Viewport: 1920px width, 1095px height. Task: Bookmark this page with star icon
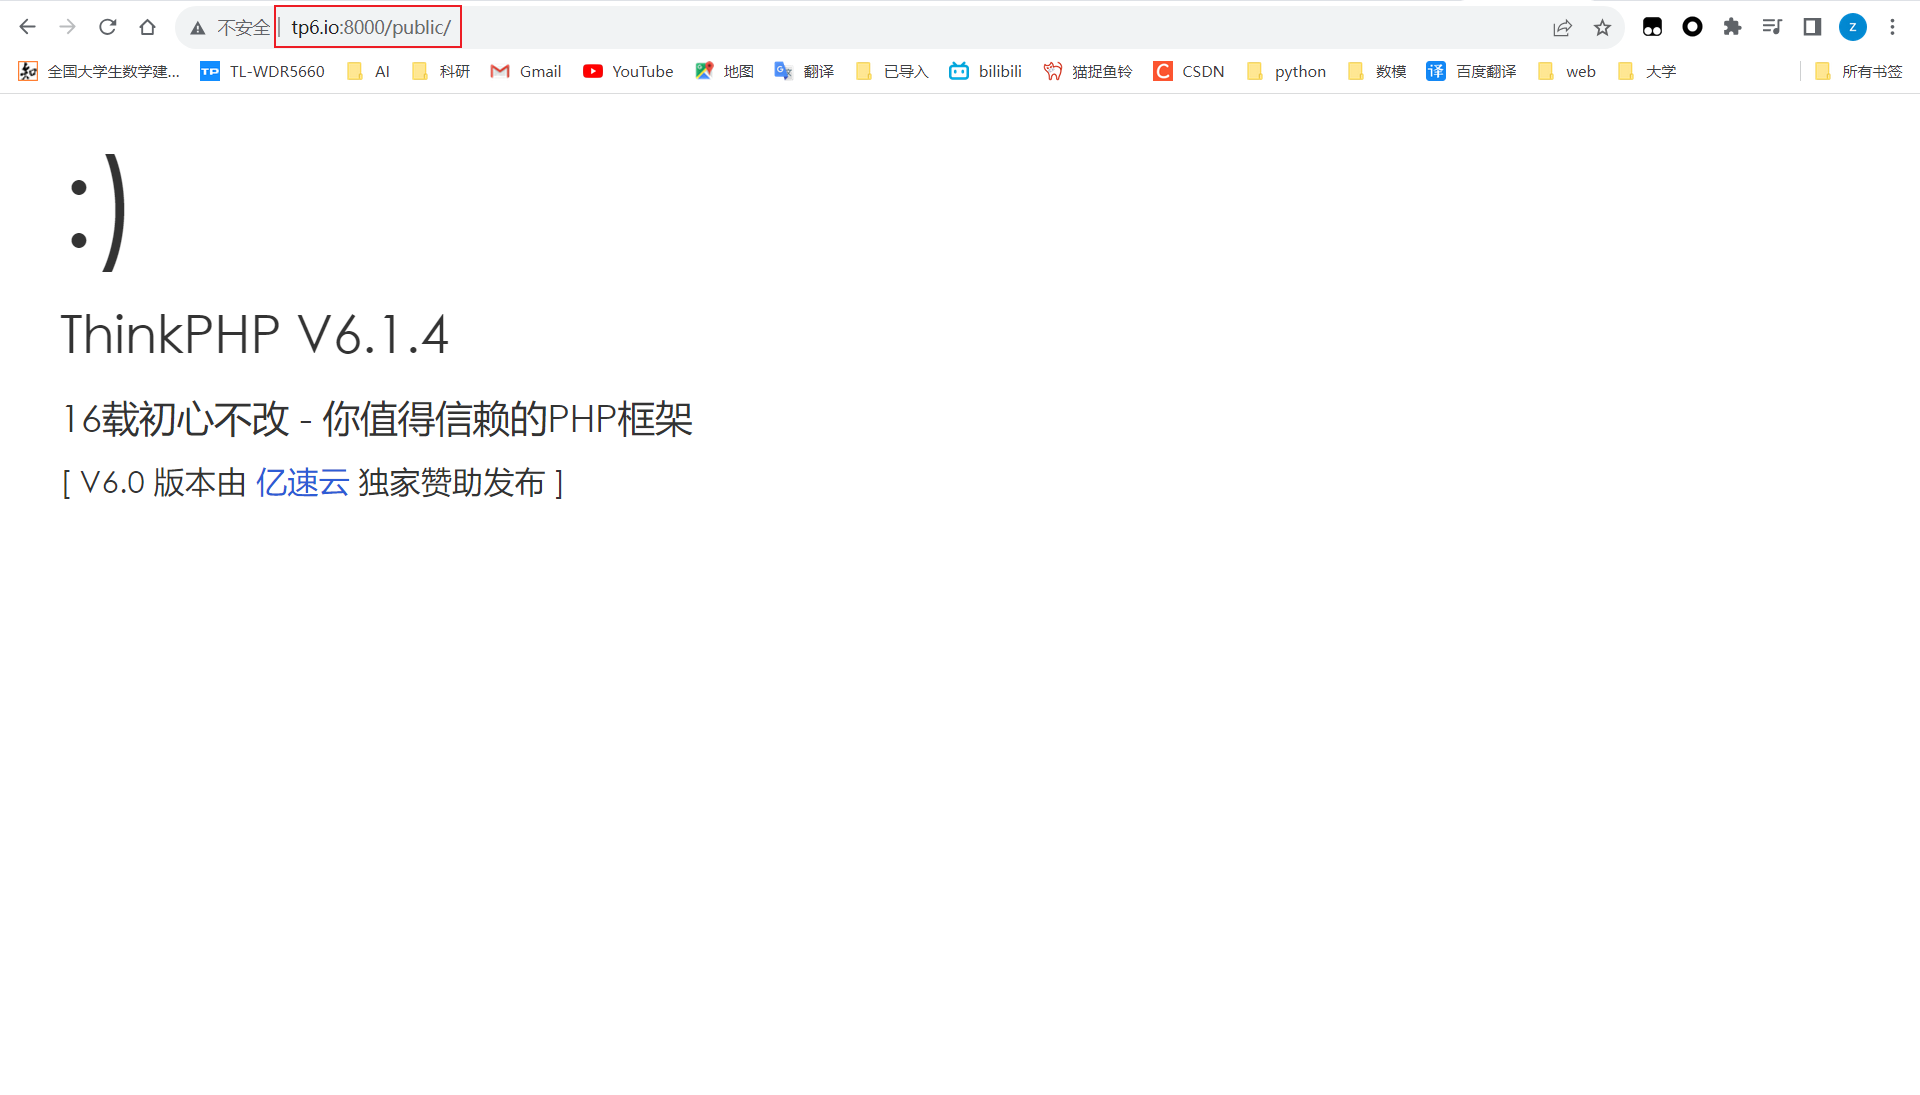coord(1602,27)
